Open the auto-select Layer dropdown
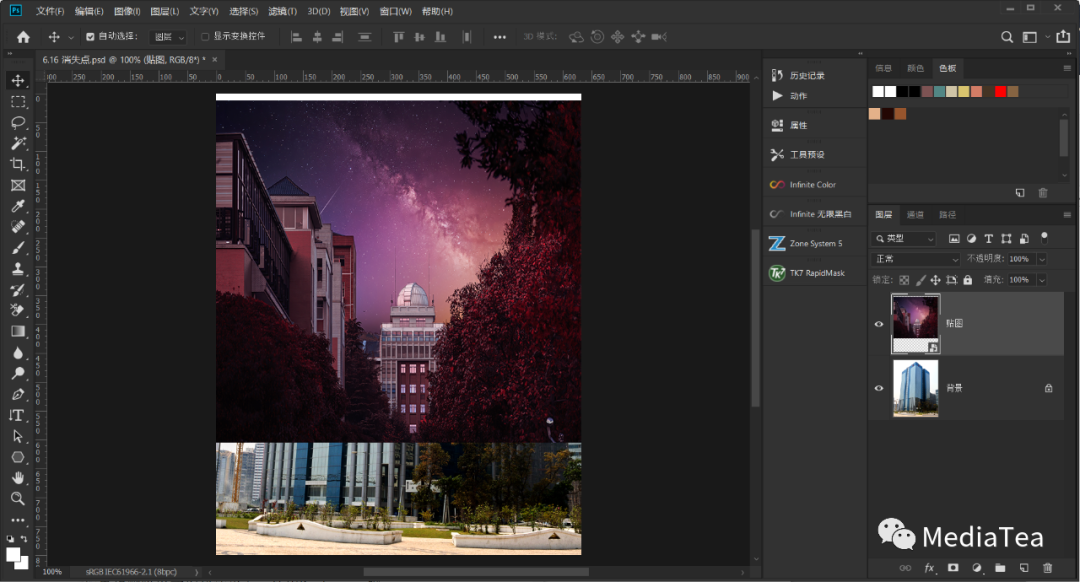 [168, 37]
